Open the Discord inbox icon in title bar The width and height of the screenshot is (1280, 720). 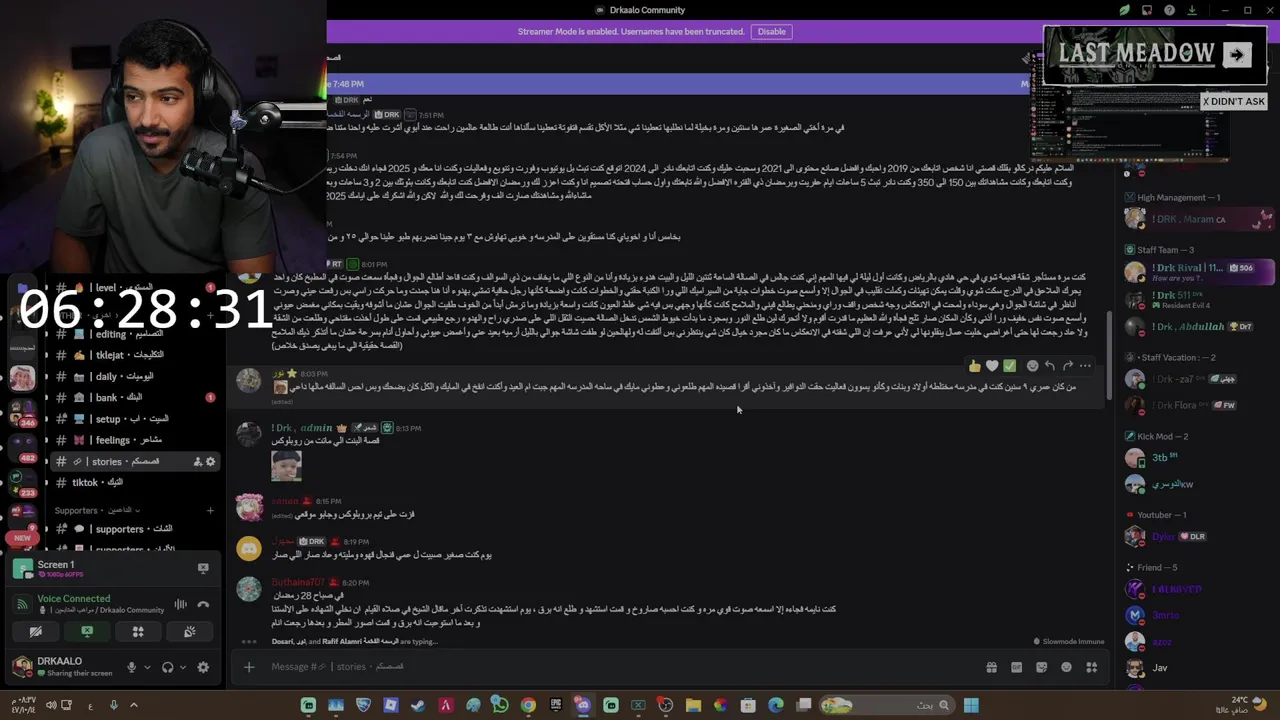coord(1146,10)
